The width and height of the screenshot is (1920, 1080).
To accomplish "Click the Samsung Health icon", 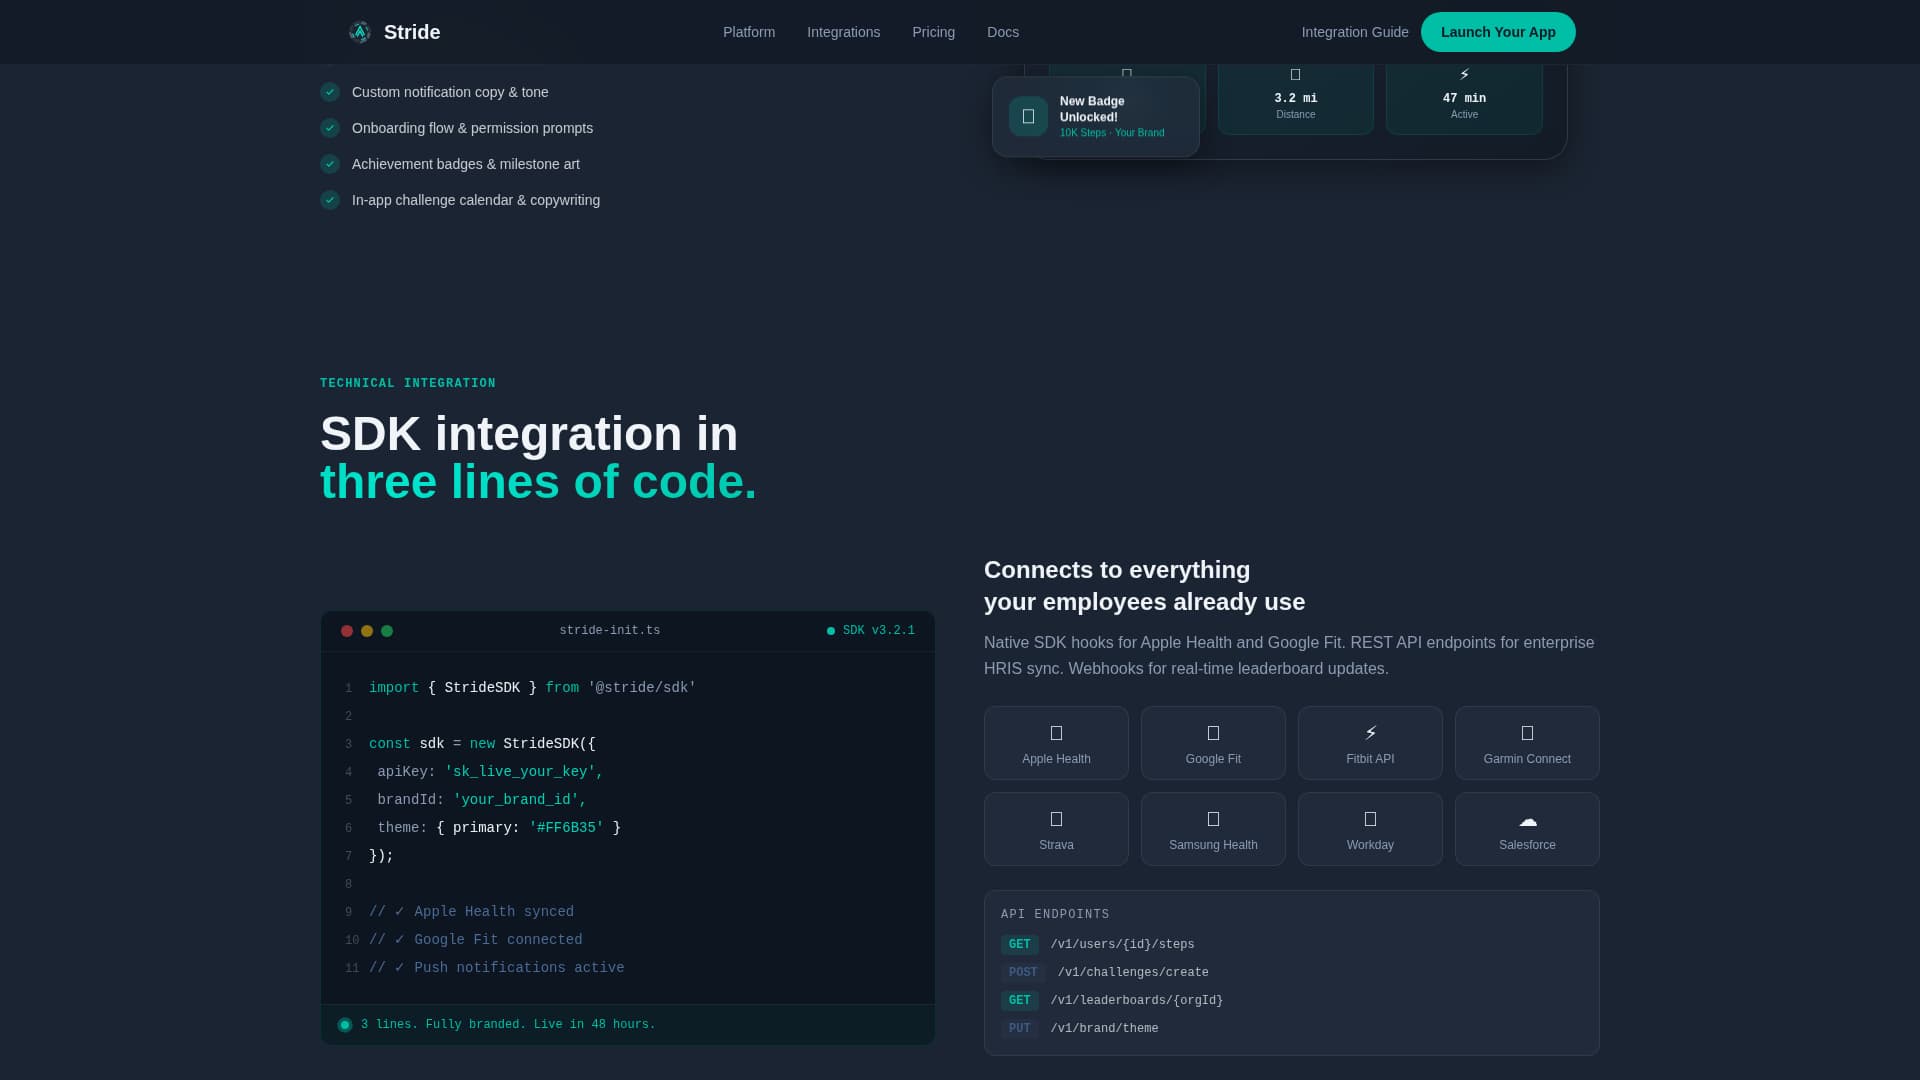I will (x=1213, y=819).
